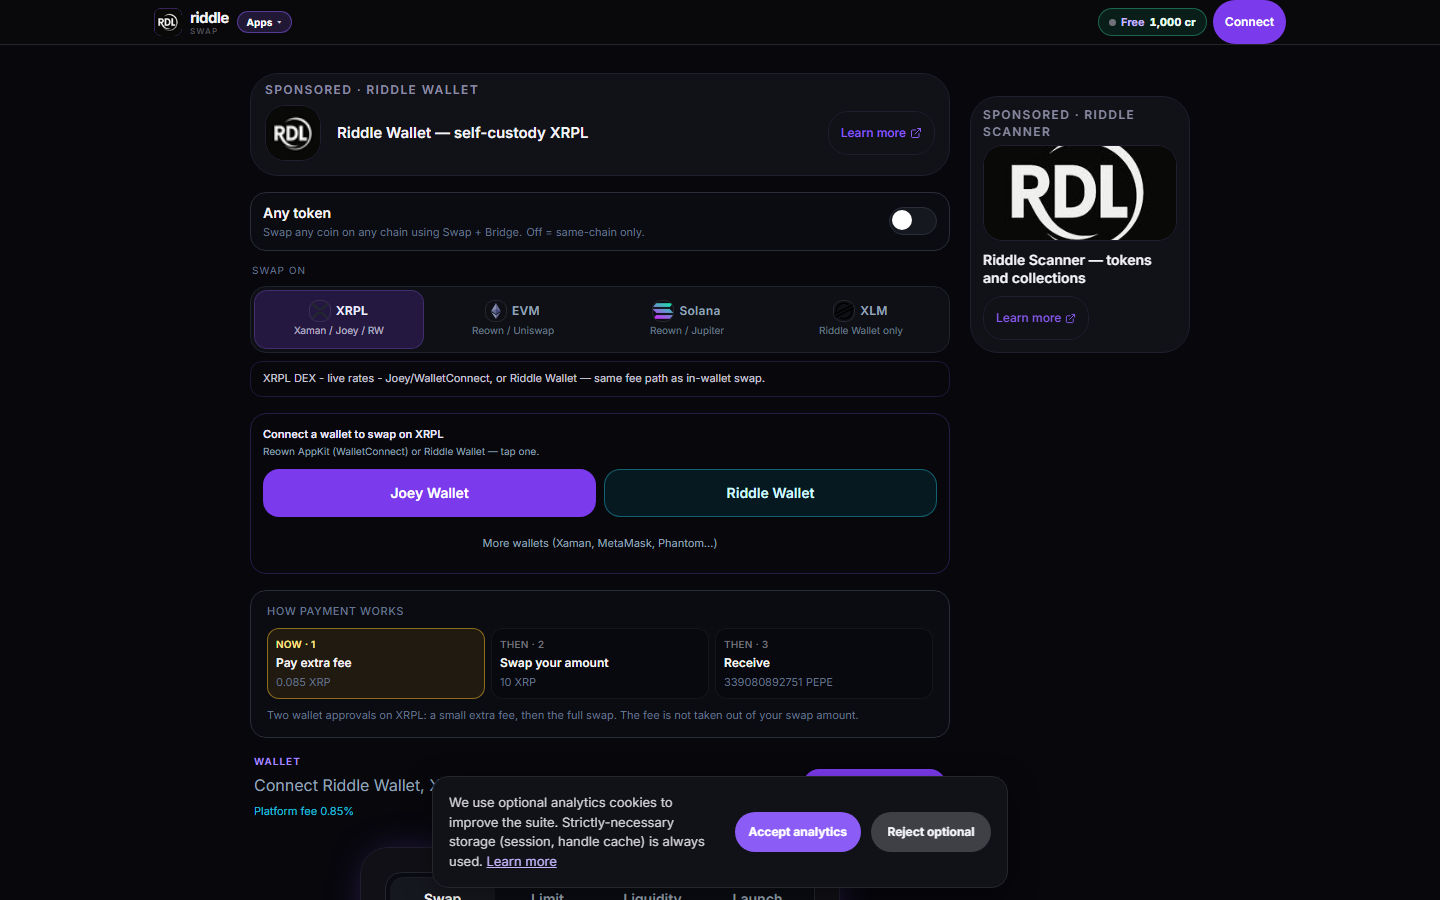Image resolution: width=1440 pixels, height=900 pixels.
Task: Select the XLM chain tab
Action: 861,320
